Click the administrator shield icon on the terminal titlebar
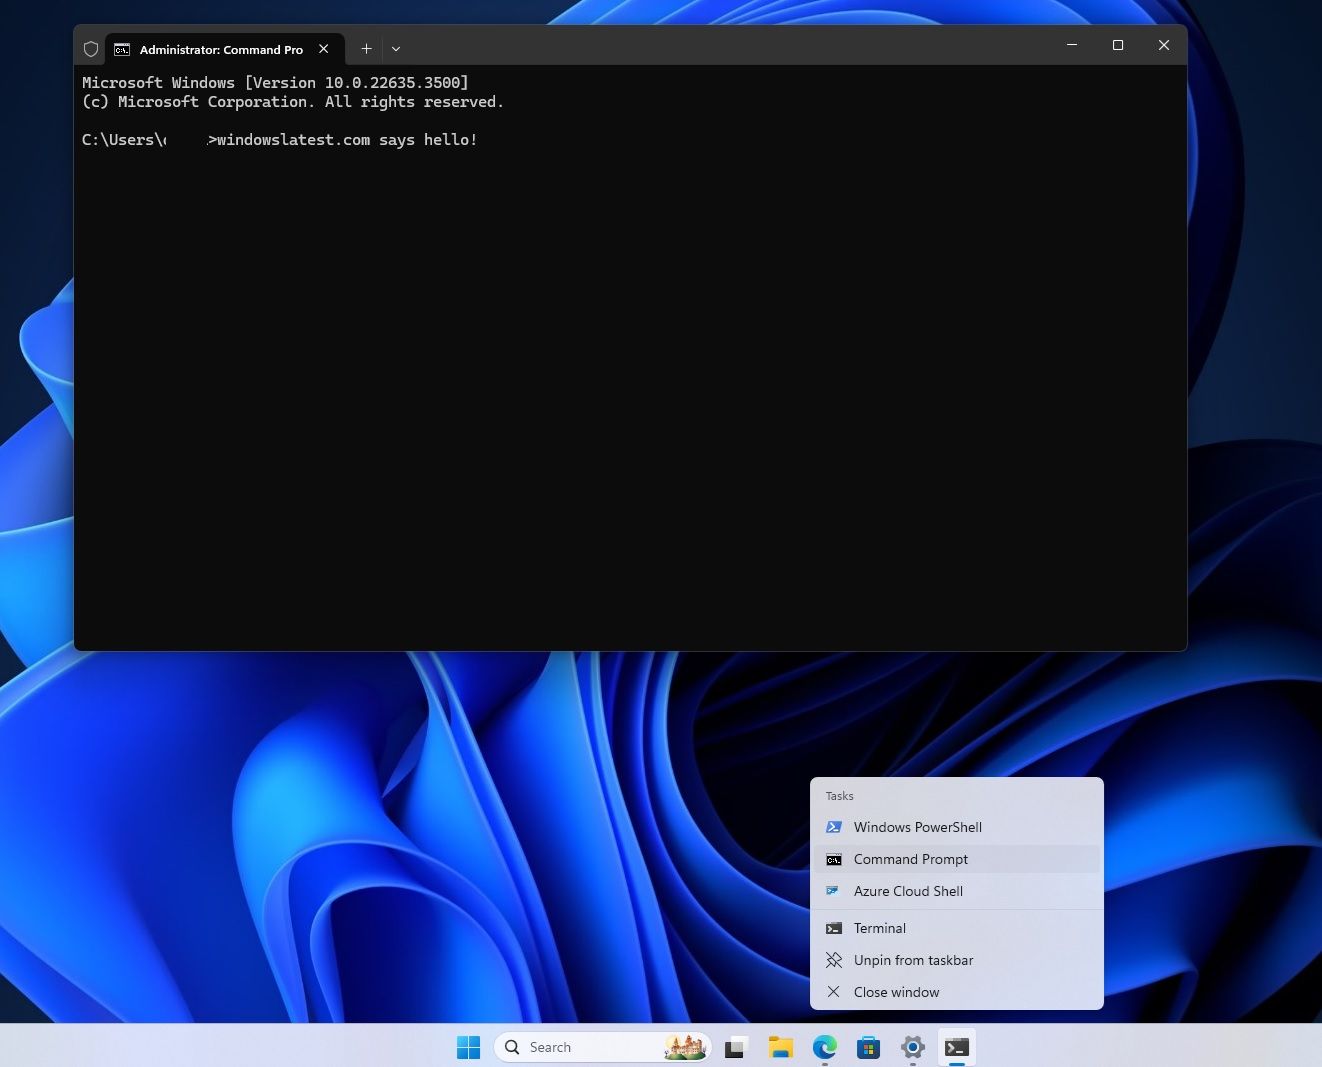 [x=91, y=48]
